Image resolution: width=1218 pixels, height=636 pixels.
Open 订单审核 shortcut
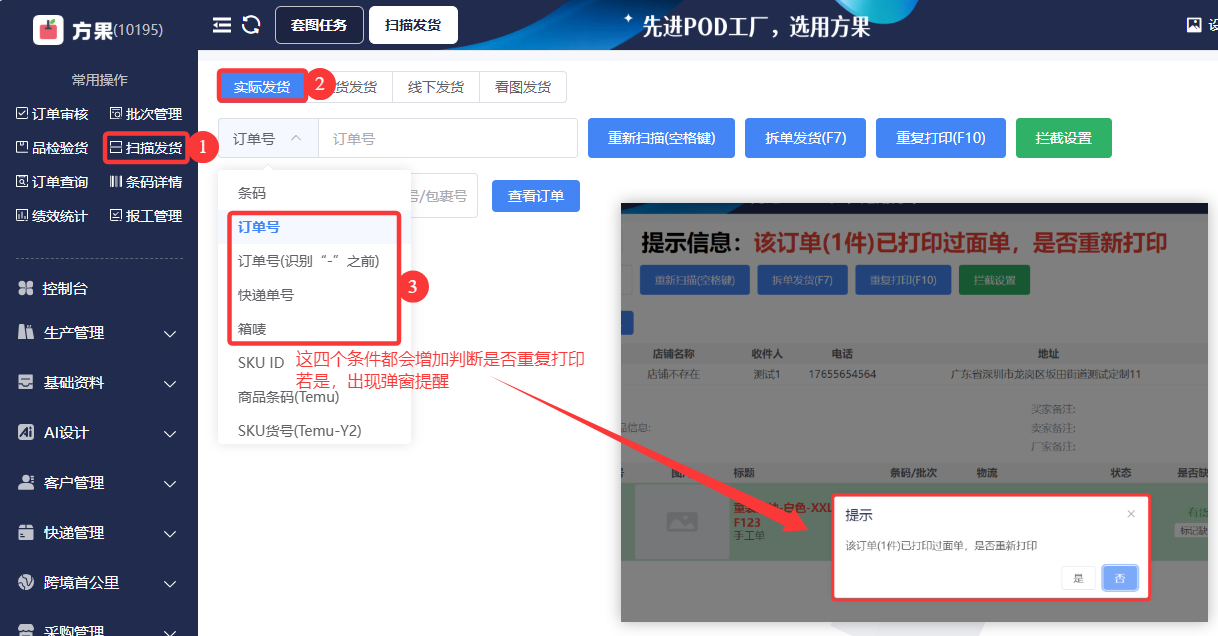[52, 114]
